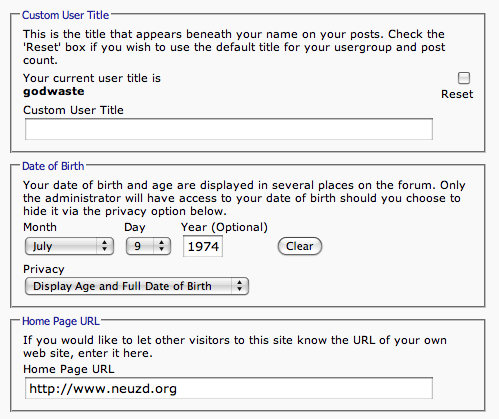499x419 pixels.
Task: Click the Year (Optional) label
Action: click(224, 227)
